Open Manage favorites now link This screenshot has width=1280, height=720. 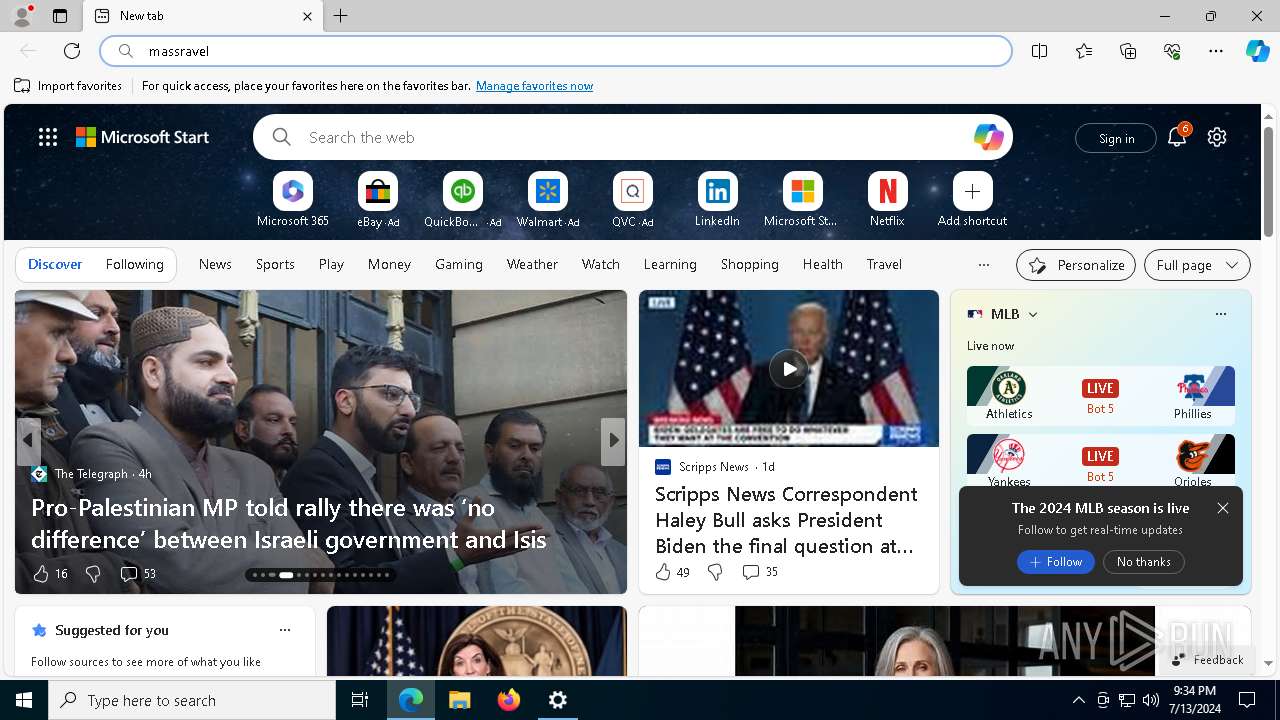click(534, 86)
